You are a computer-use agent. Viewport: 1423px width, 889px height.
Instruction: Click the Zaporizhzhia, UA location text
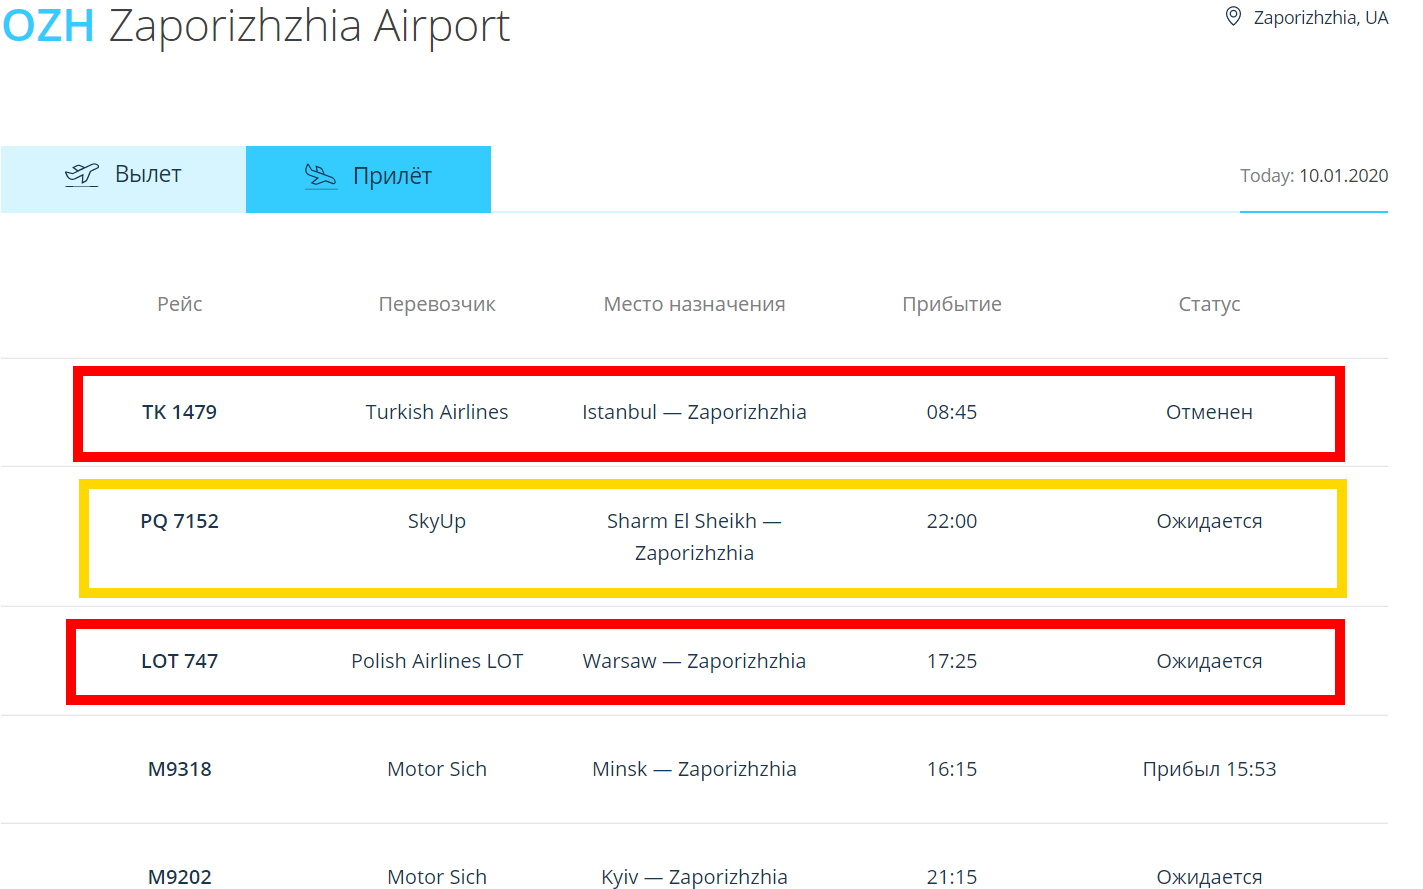tap(1321, 18)
